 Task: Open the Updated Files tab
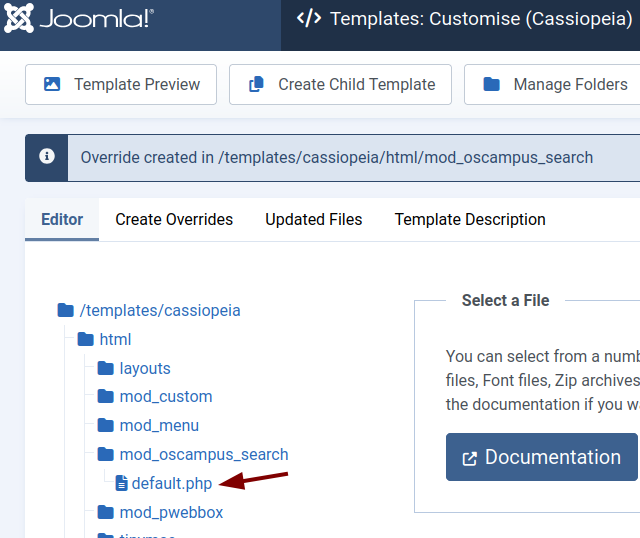click(313, 220)
